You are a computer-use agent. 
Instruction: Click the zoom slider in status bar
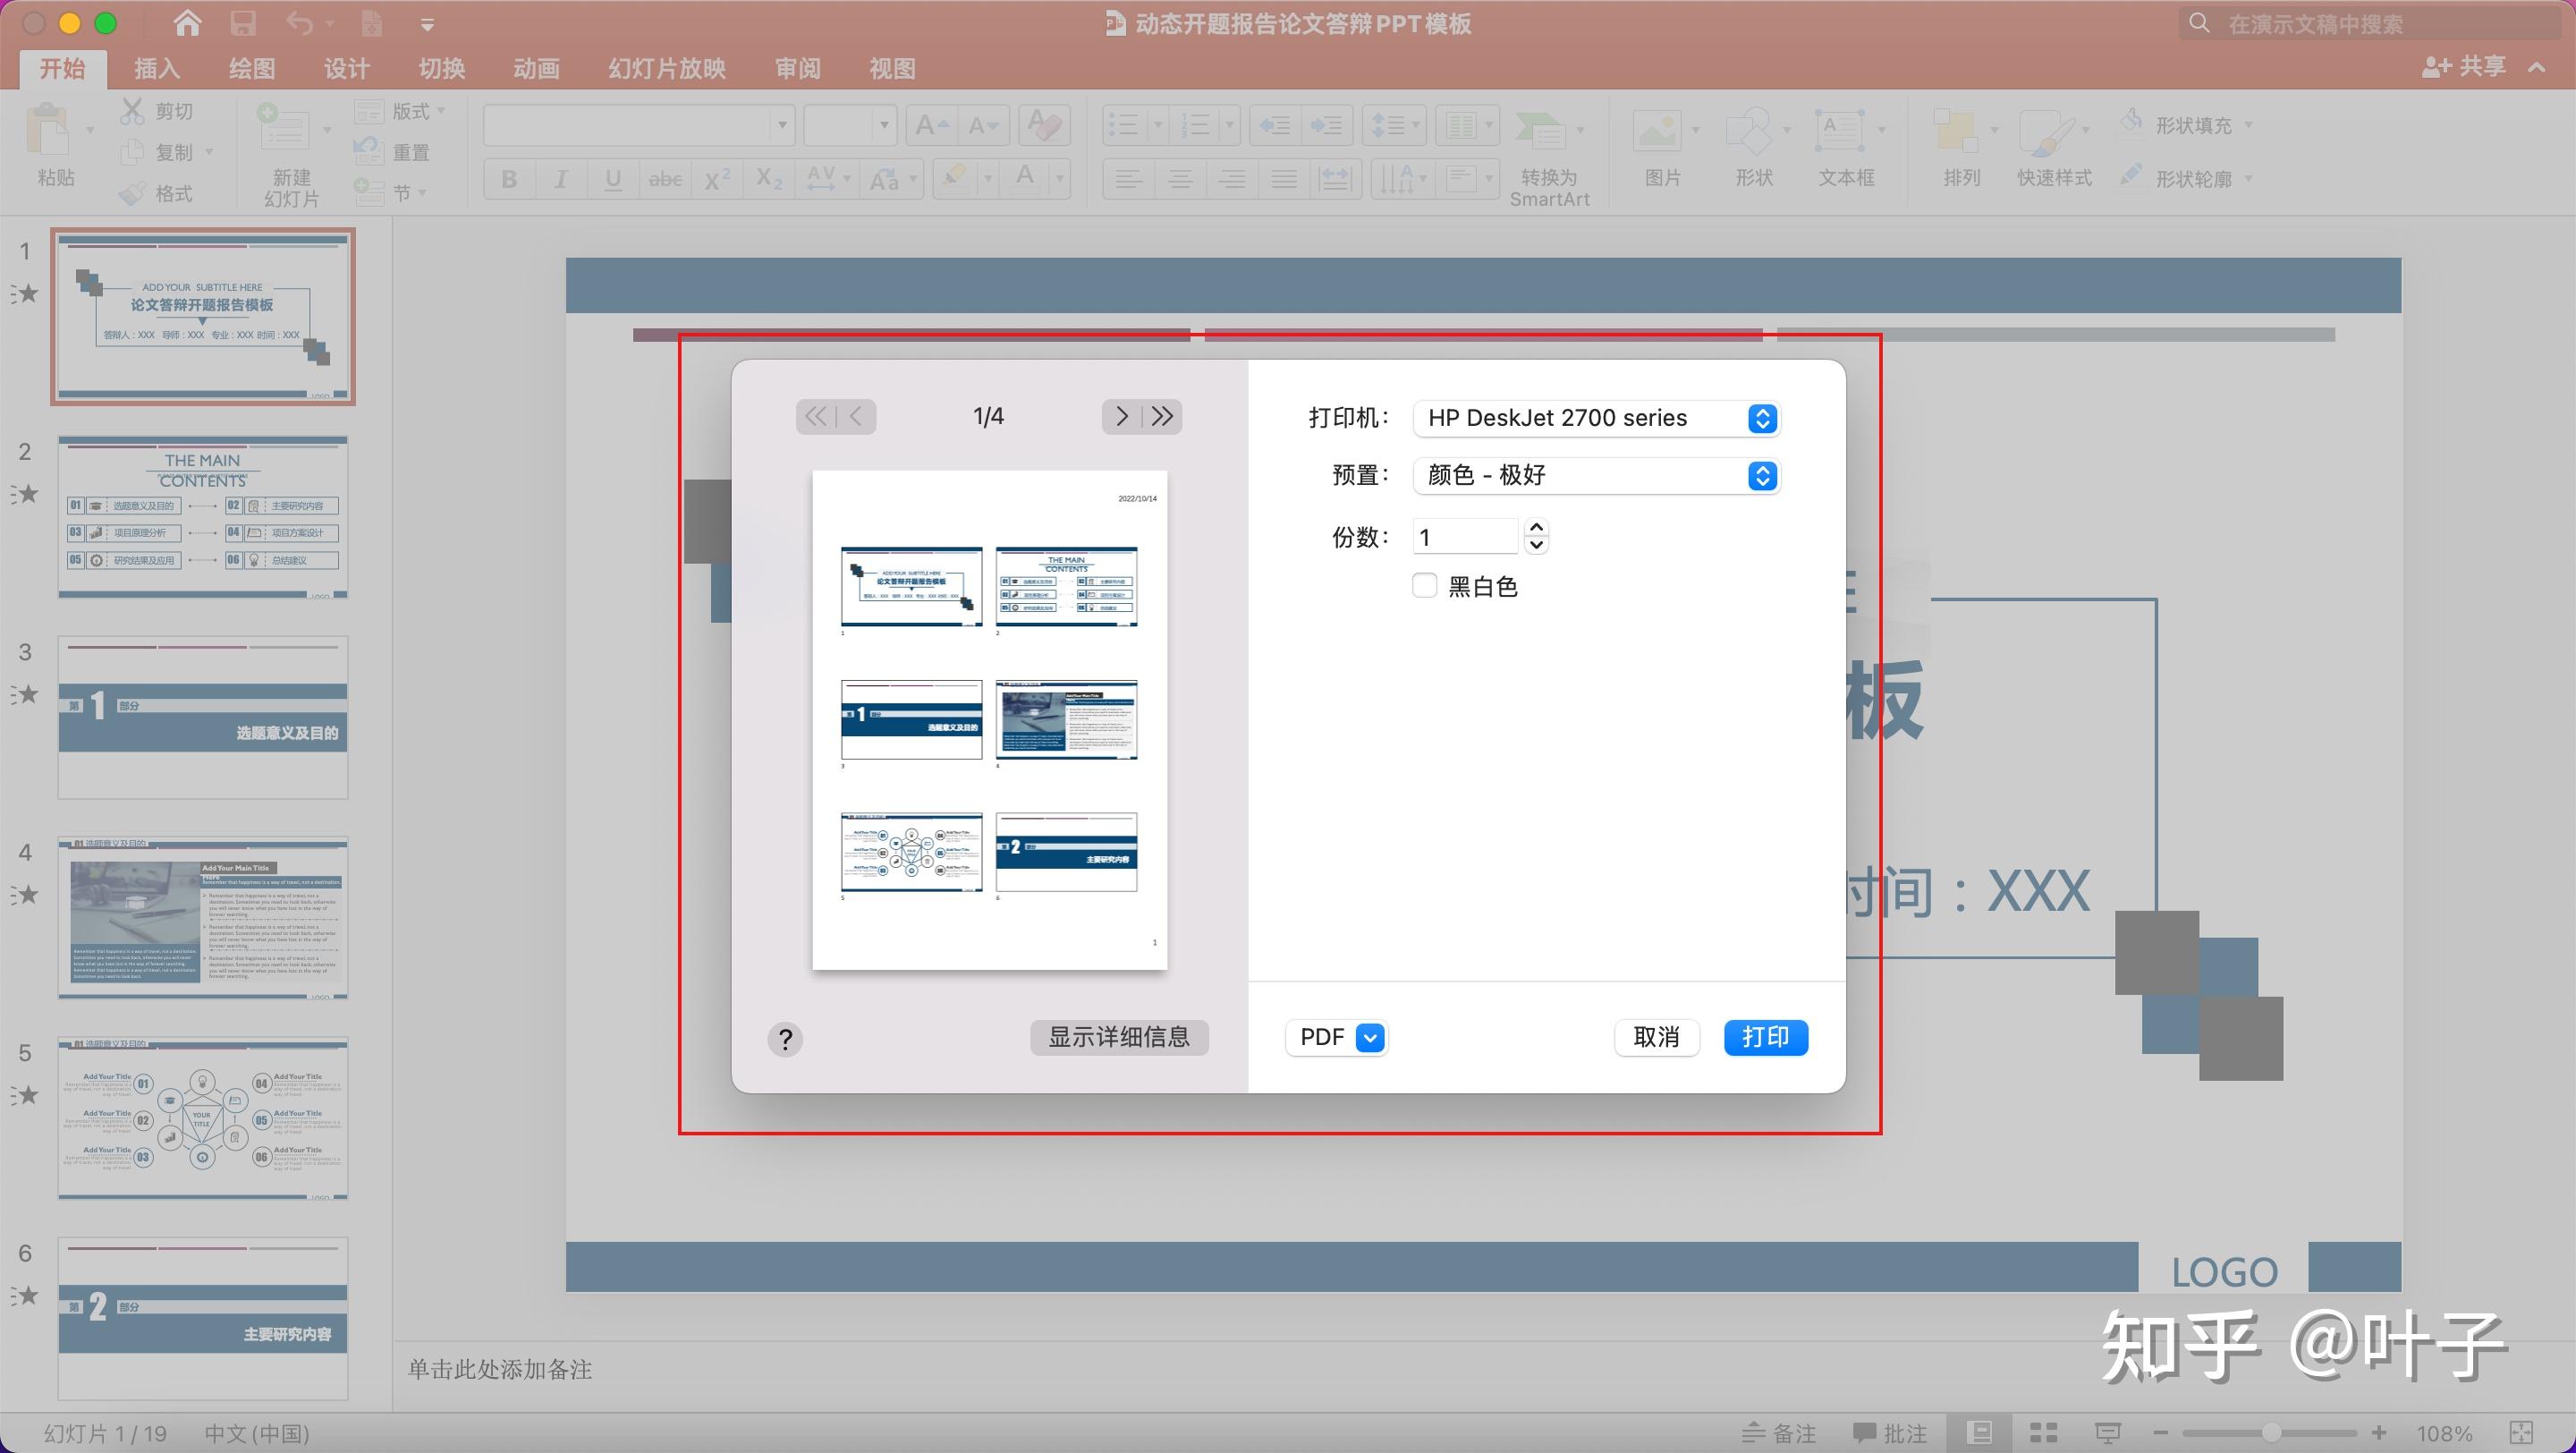[2270, 1433]
